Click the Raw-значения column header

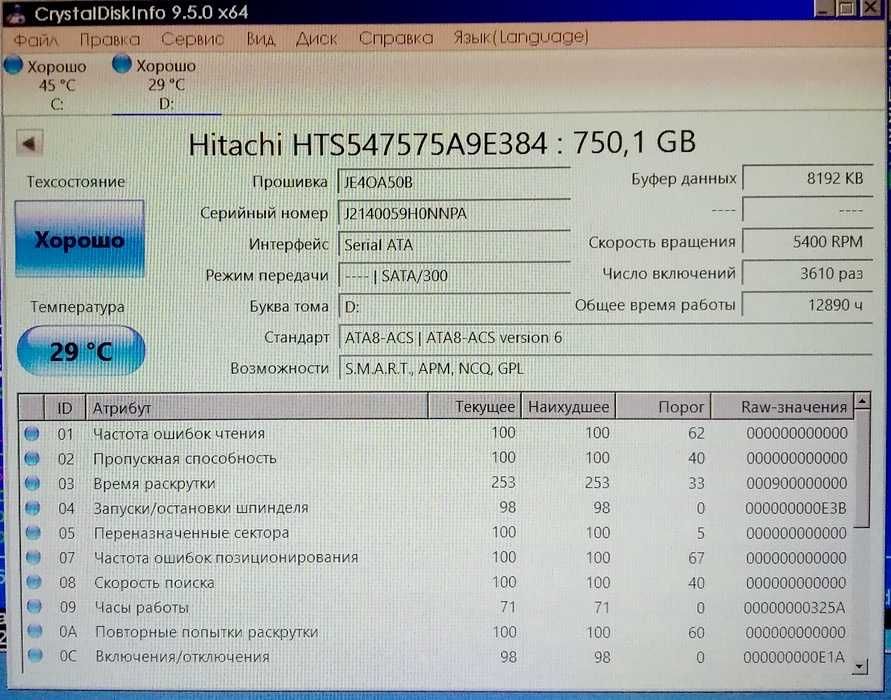tap(782, 406)
